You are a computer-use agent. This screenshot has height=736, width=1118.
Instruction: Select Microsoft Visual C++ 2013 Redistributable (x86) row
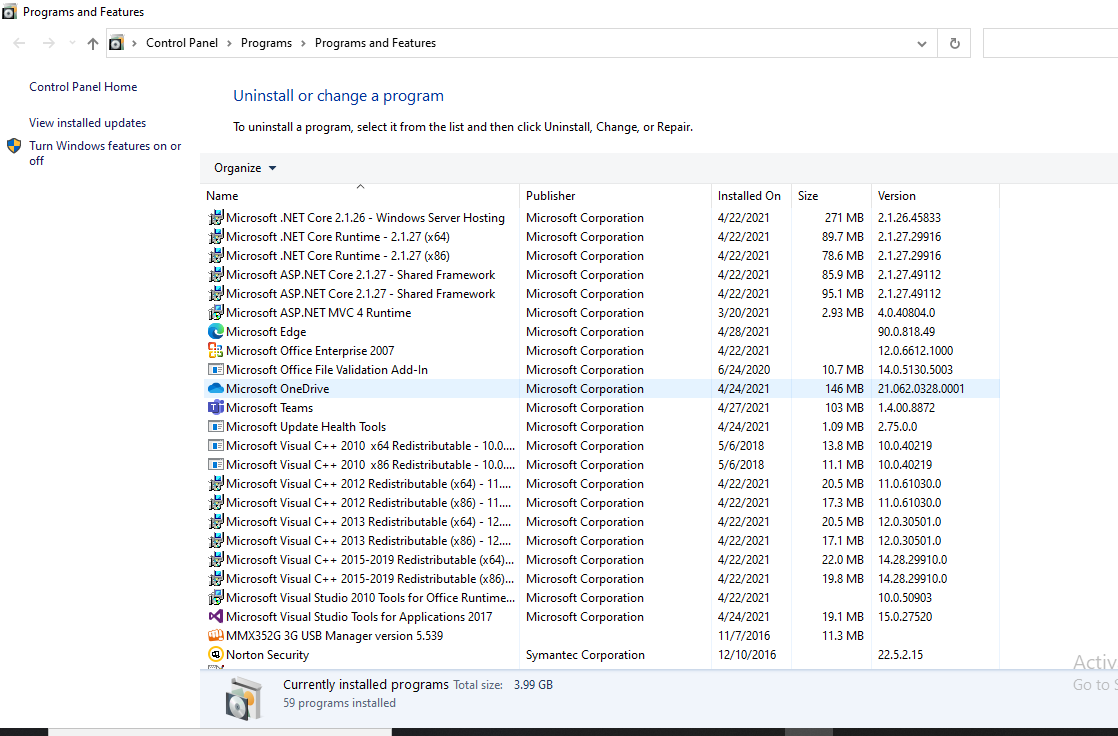600,541
